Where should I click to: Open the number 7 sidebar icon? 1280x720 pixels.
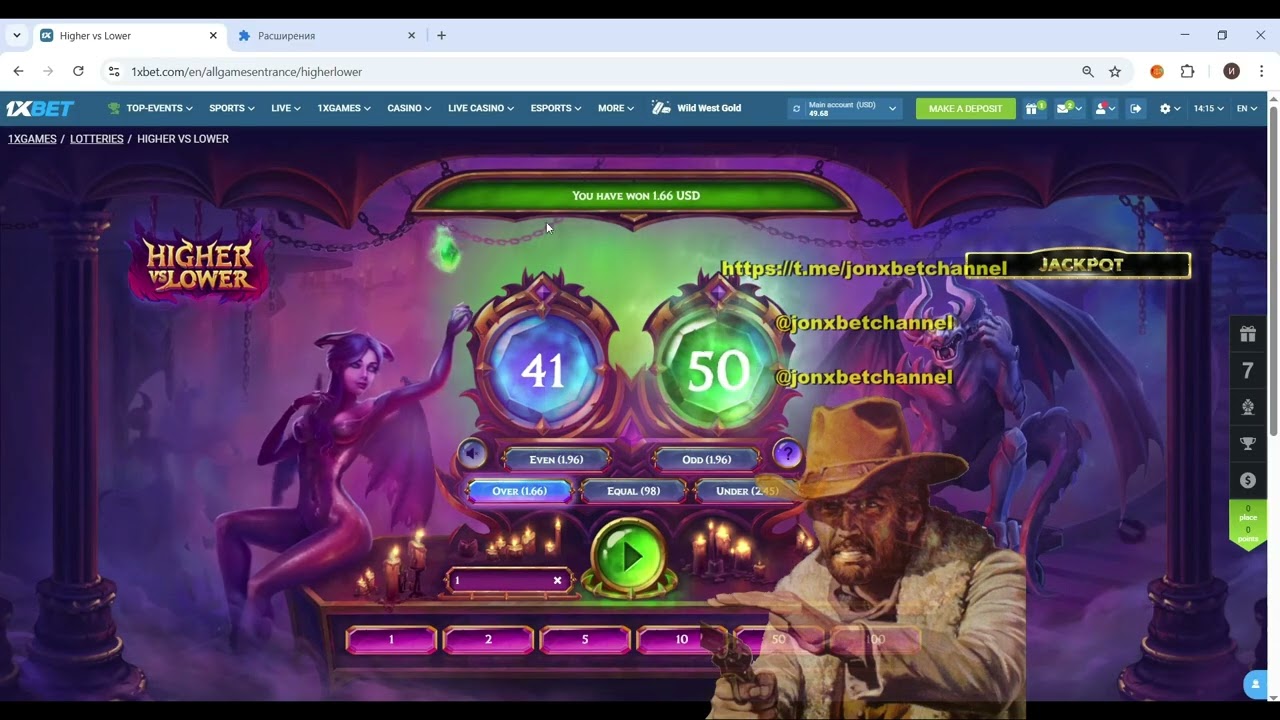pyautogui.click(x=1247, y=371)
